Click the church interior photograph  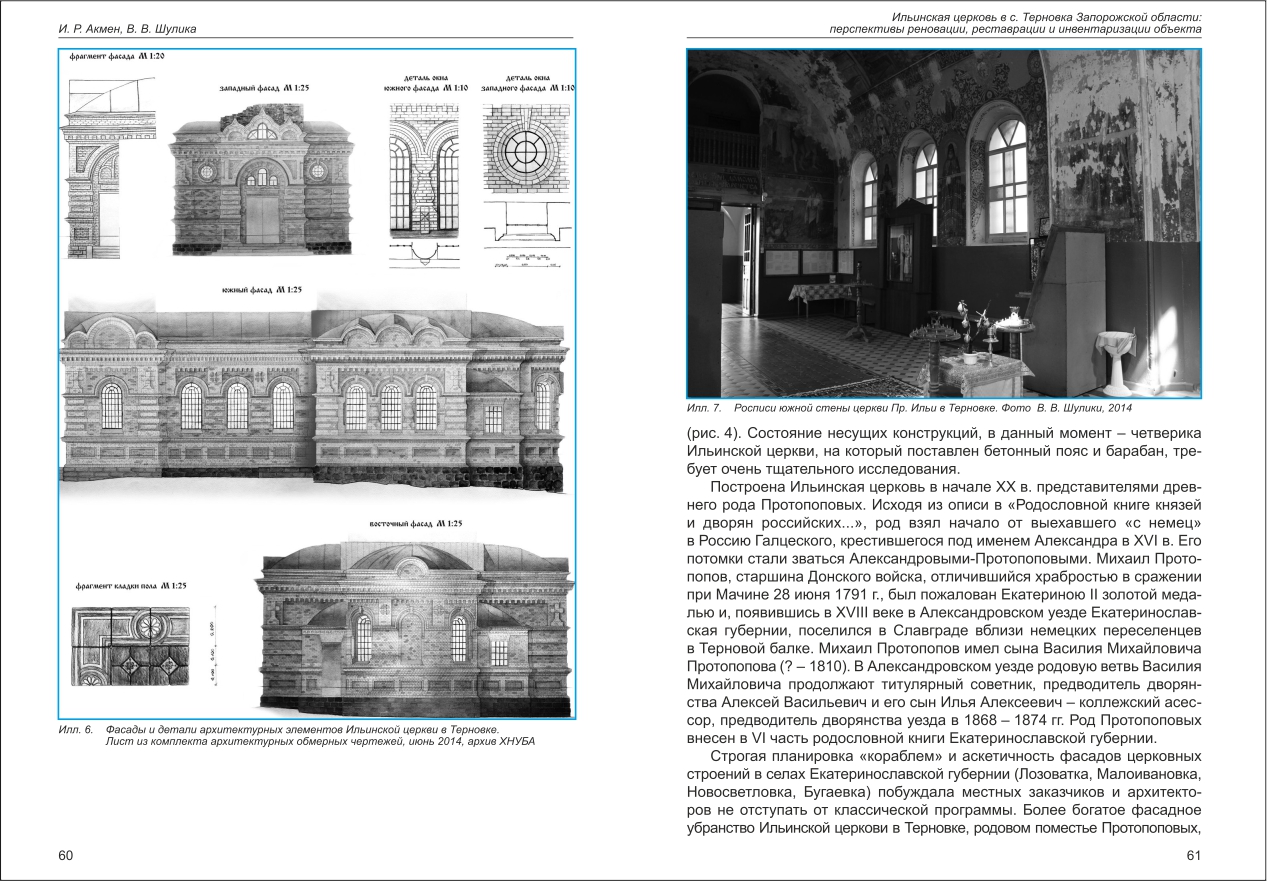(943, 223)
